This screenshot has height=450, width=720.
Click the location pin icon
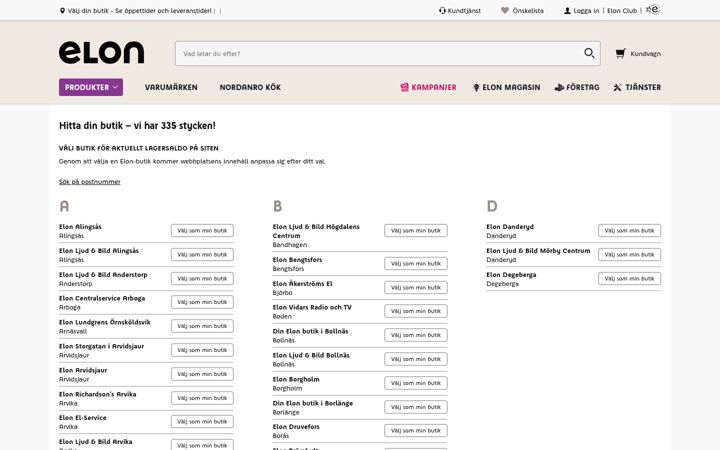click(x=62, y=11)
